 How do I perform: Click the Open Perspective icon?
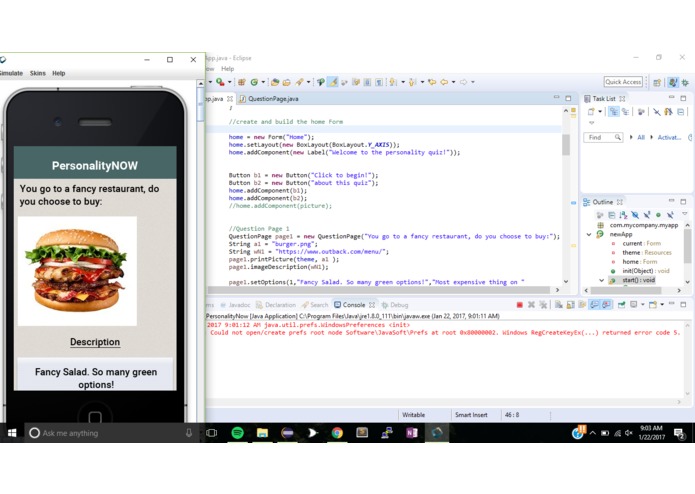click(657, 82)
